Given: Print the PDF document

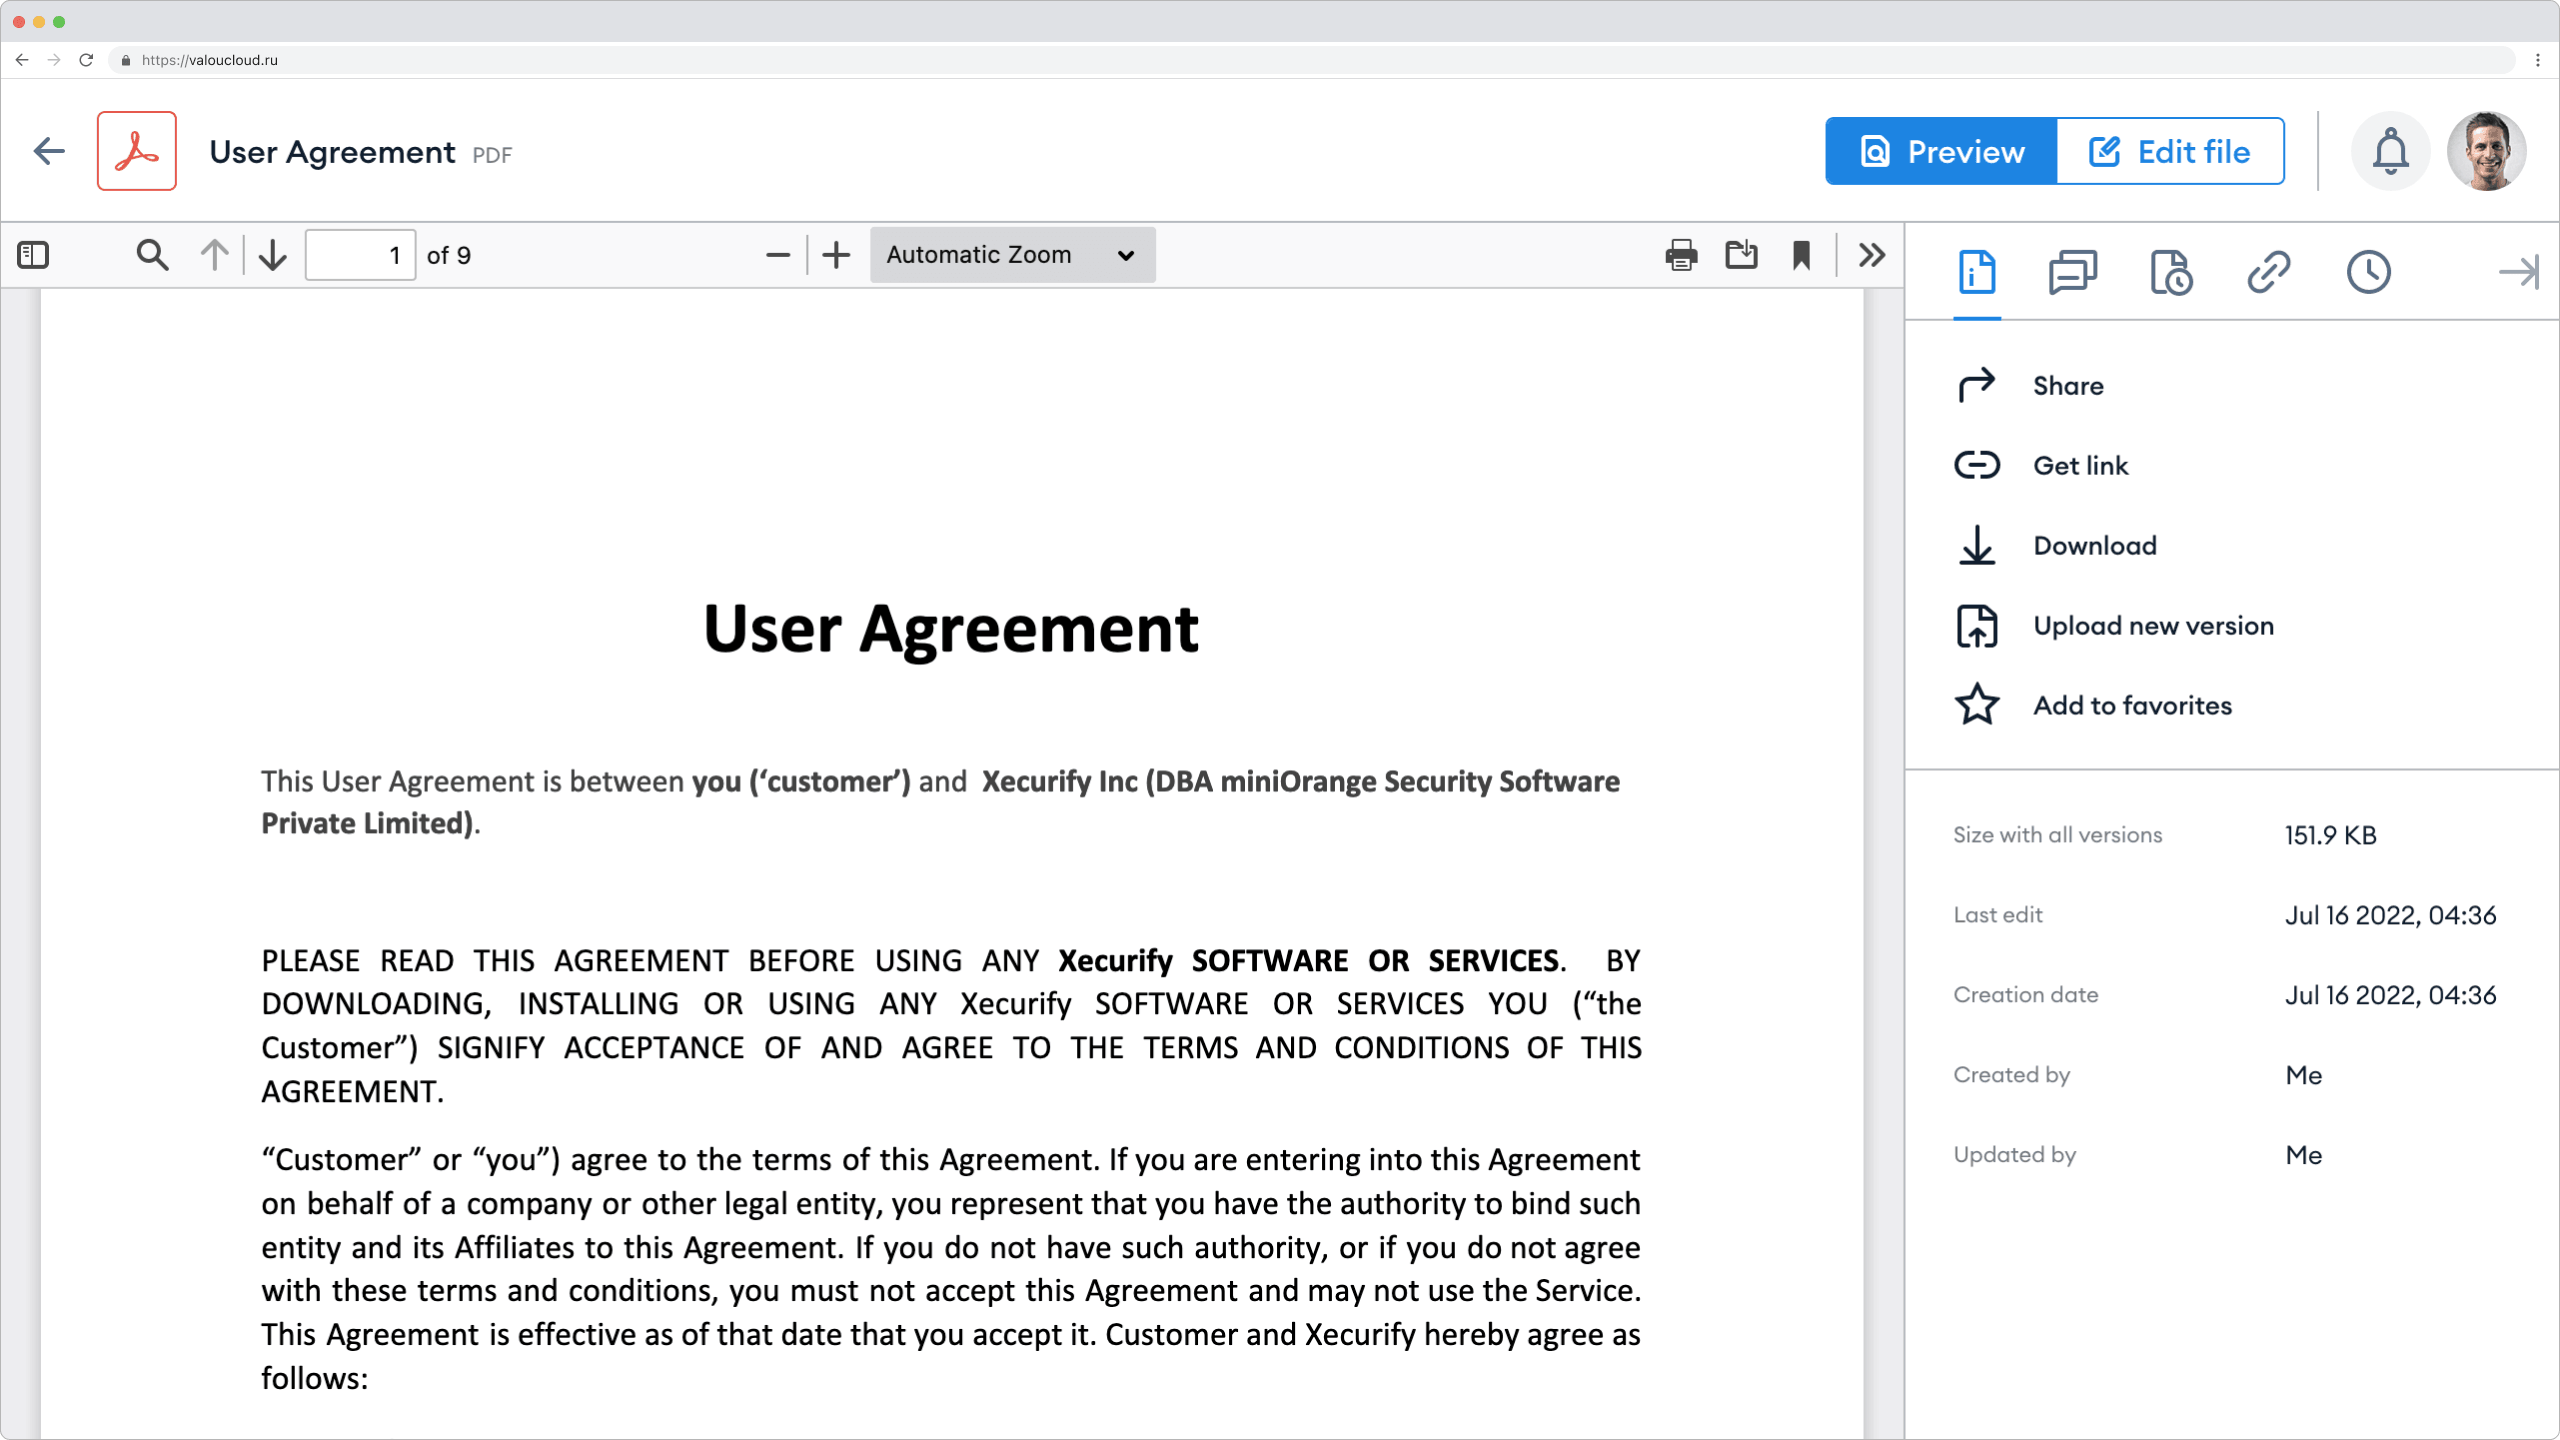Looking at the screenshot, I should (x=1681, y=255).
